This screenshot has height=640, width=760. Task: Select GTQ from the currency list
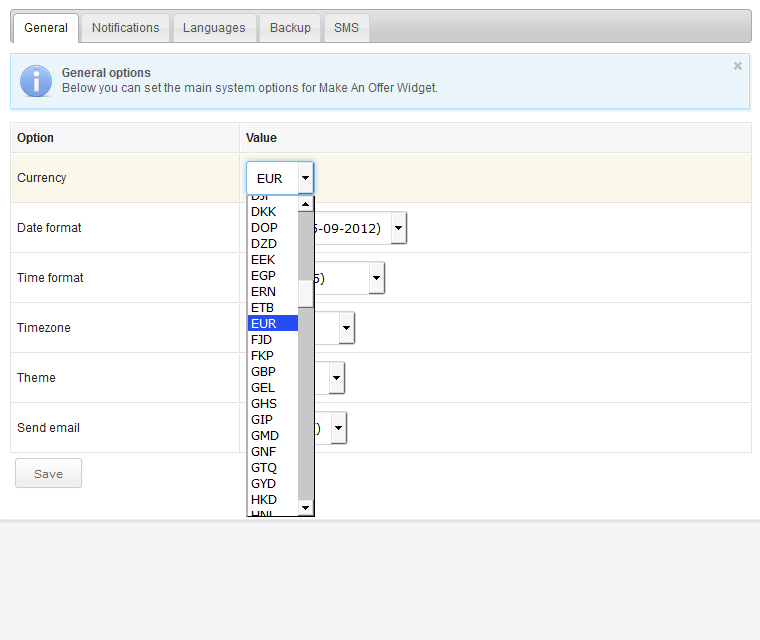(272, 468)
